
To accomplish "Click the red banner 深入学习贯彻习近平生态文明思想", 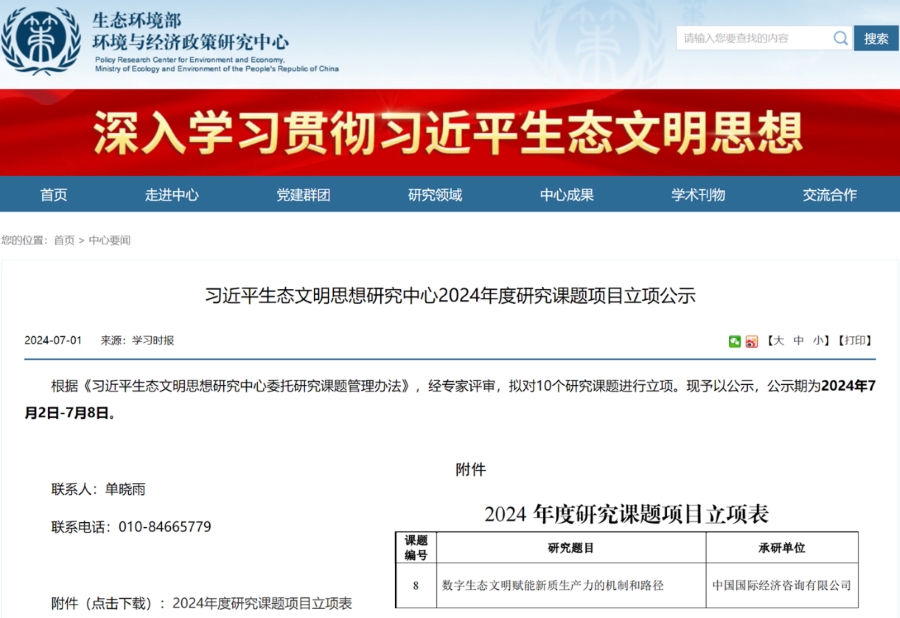I will click(450, 133).
